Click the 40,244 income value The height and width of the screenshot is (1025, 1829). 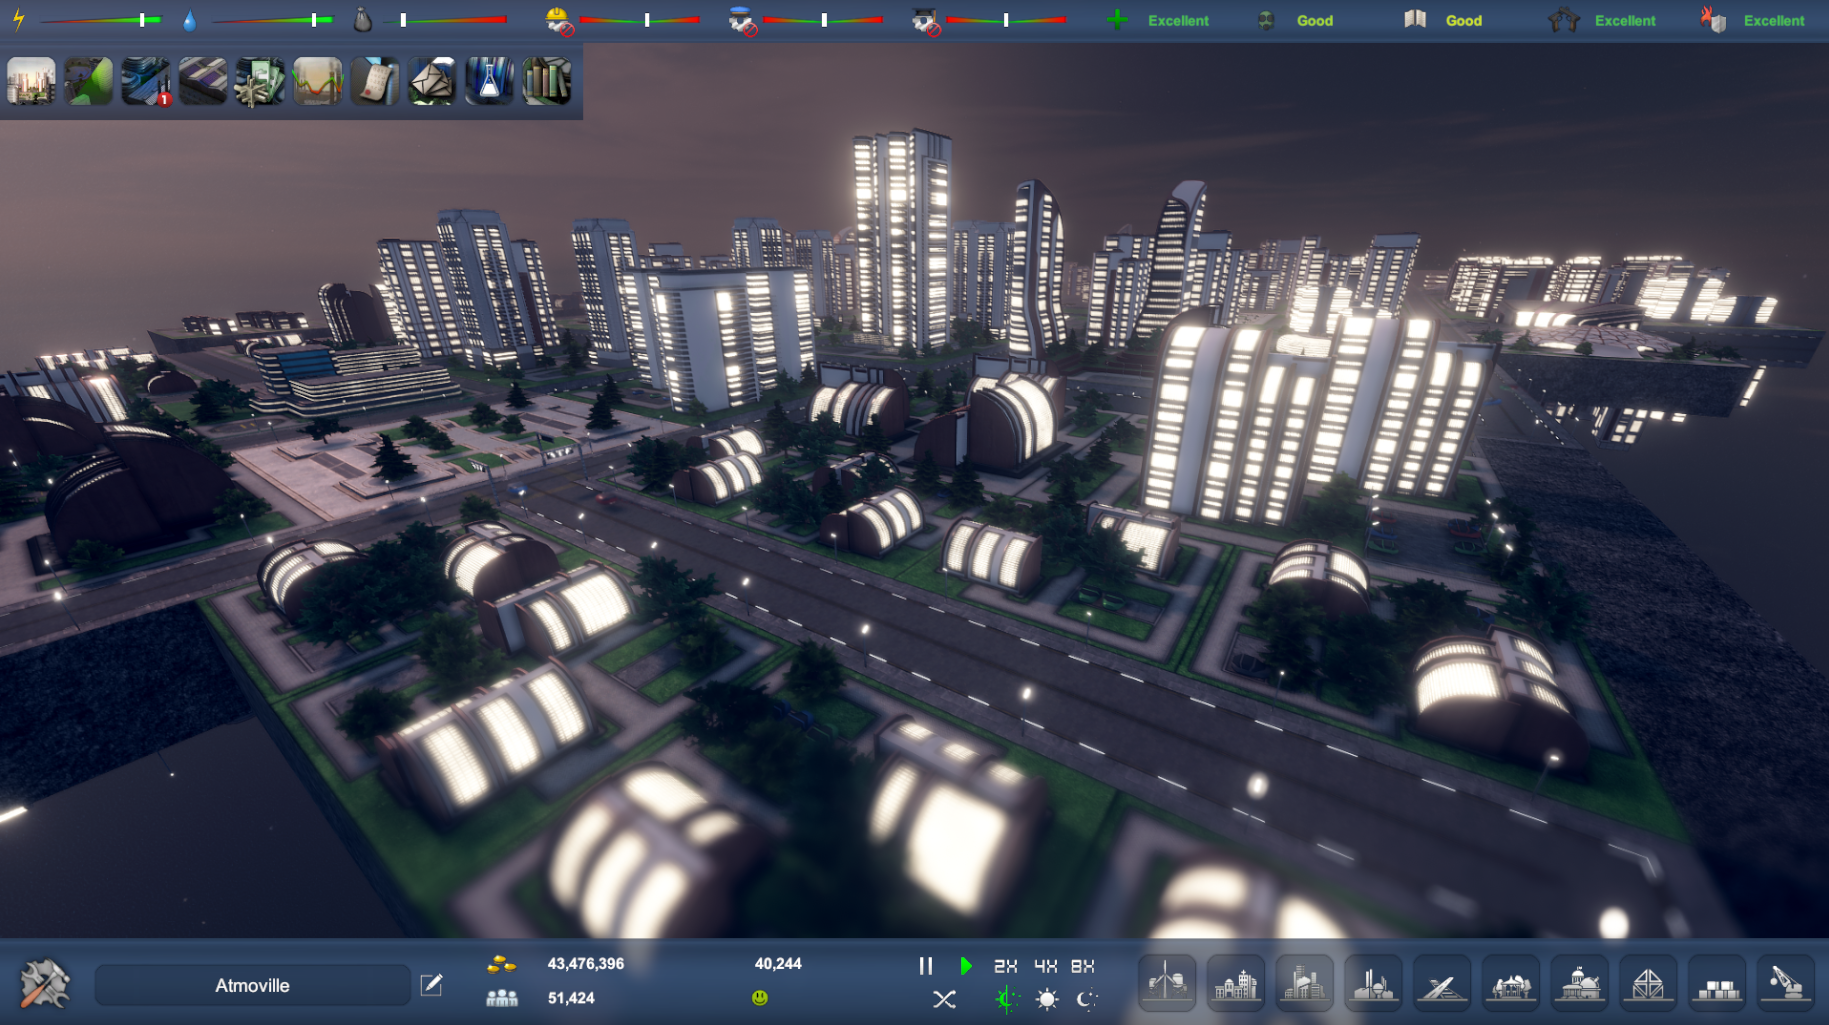778,964
